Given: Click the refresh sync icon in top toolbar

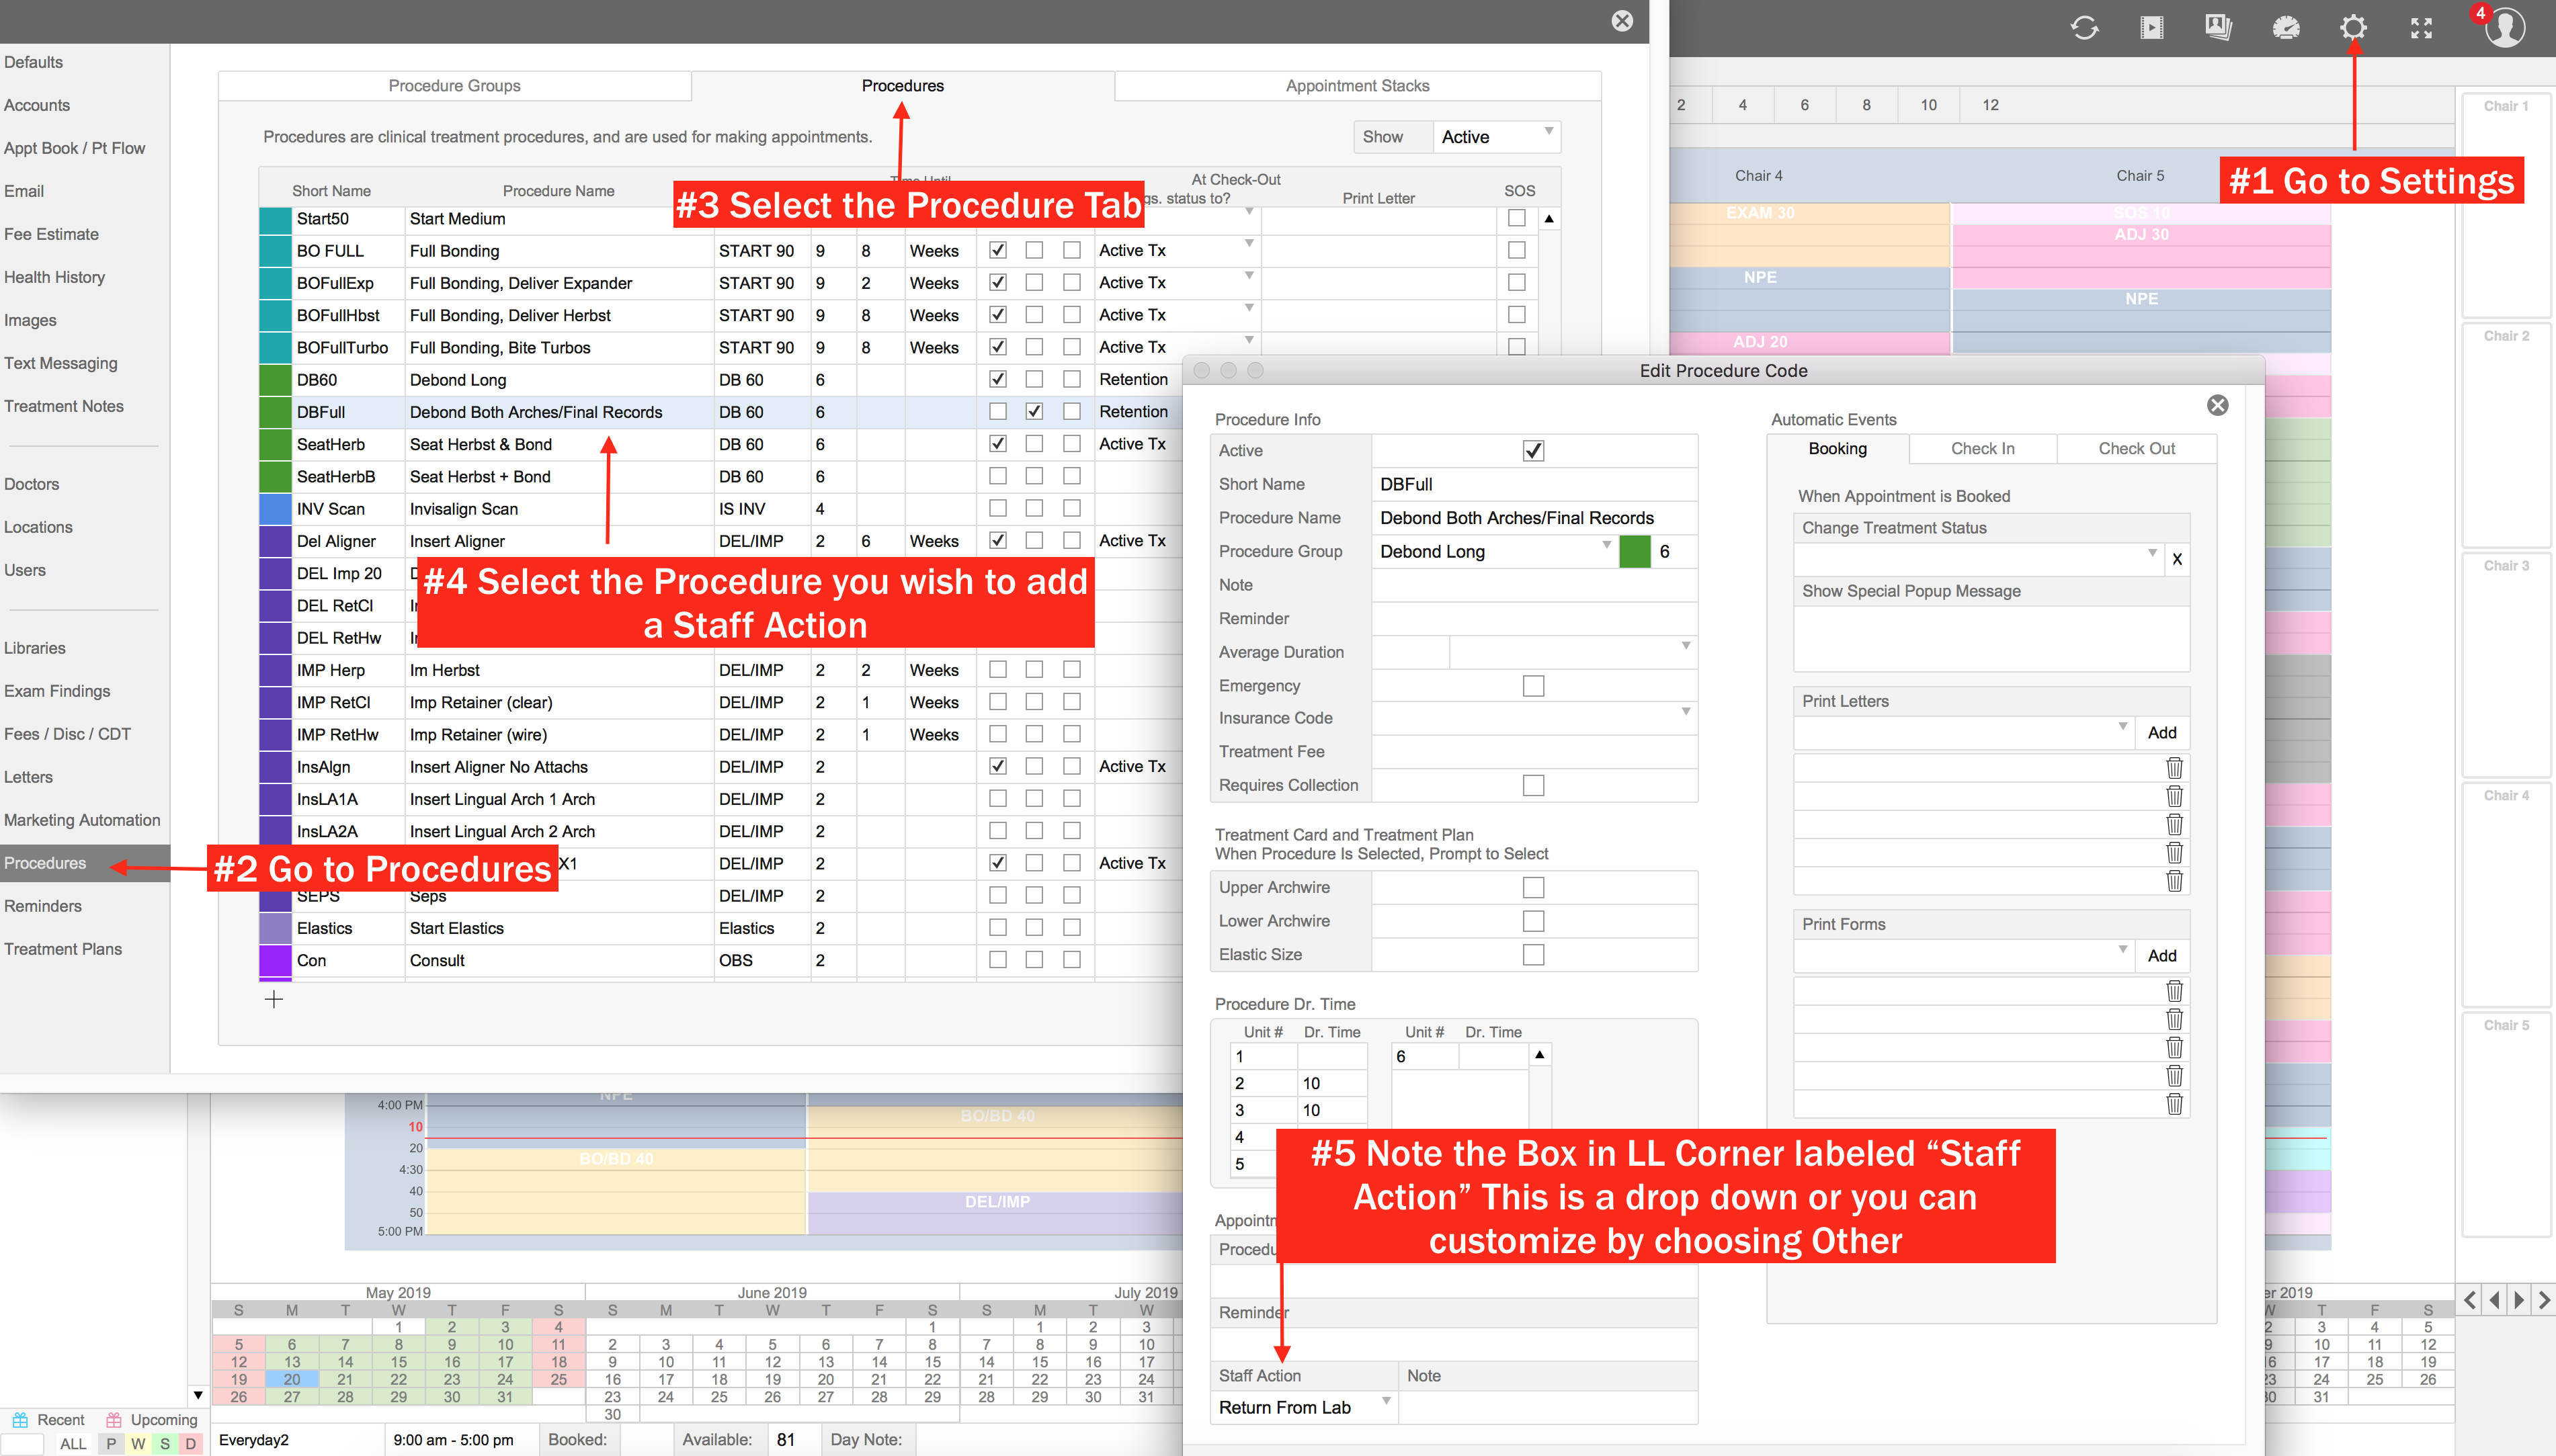Looking at the screenshot, I should click(x=2084, y=28).
